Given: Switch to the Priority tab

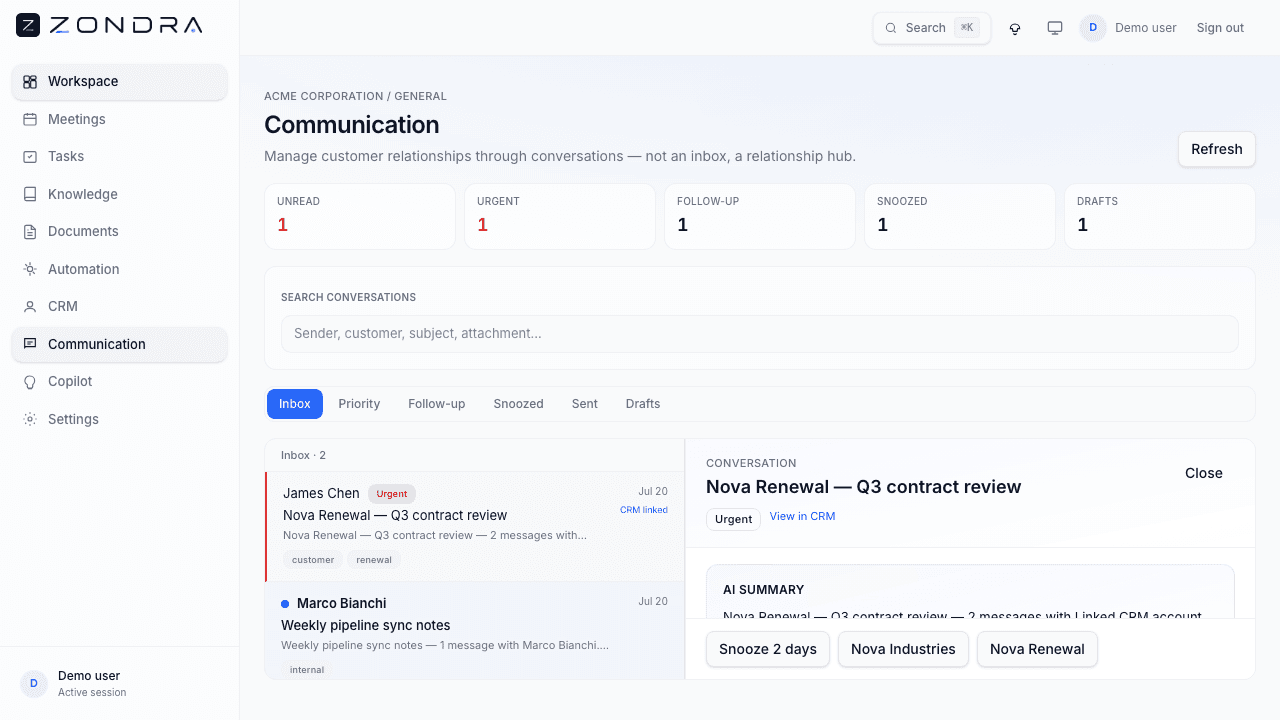Looking at the screenshot, I should pyautogui.click(x=359, y=404).
